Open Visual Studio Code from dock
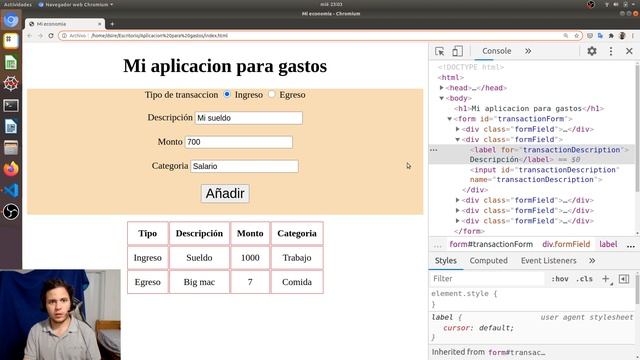 11,190
